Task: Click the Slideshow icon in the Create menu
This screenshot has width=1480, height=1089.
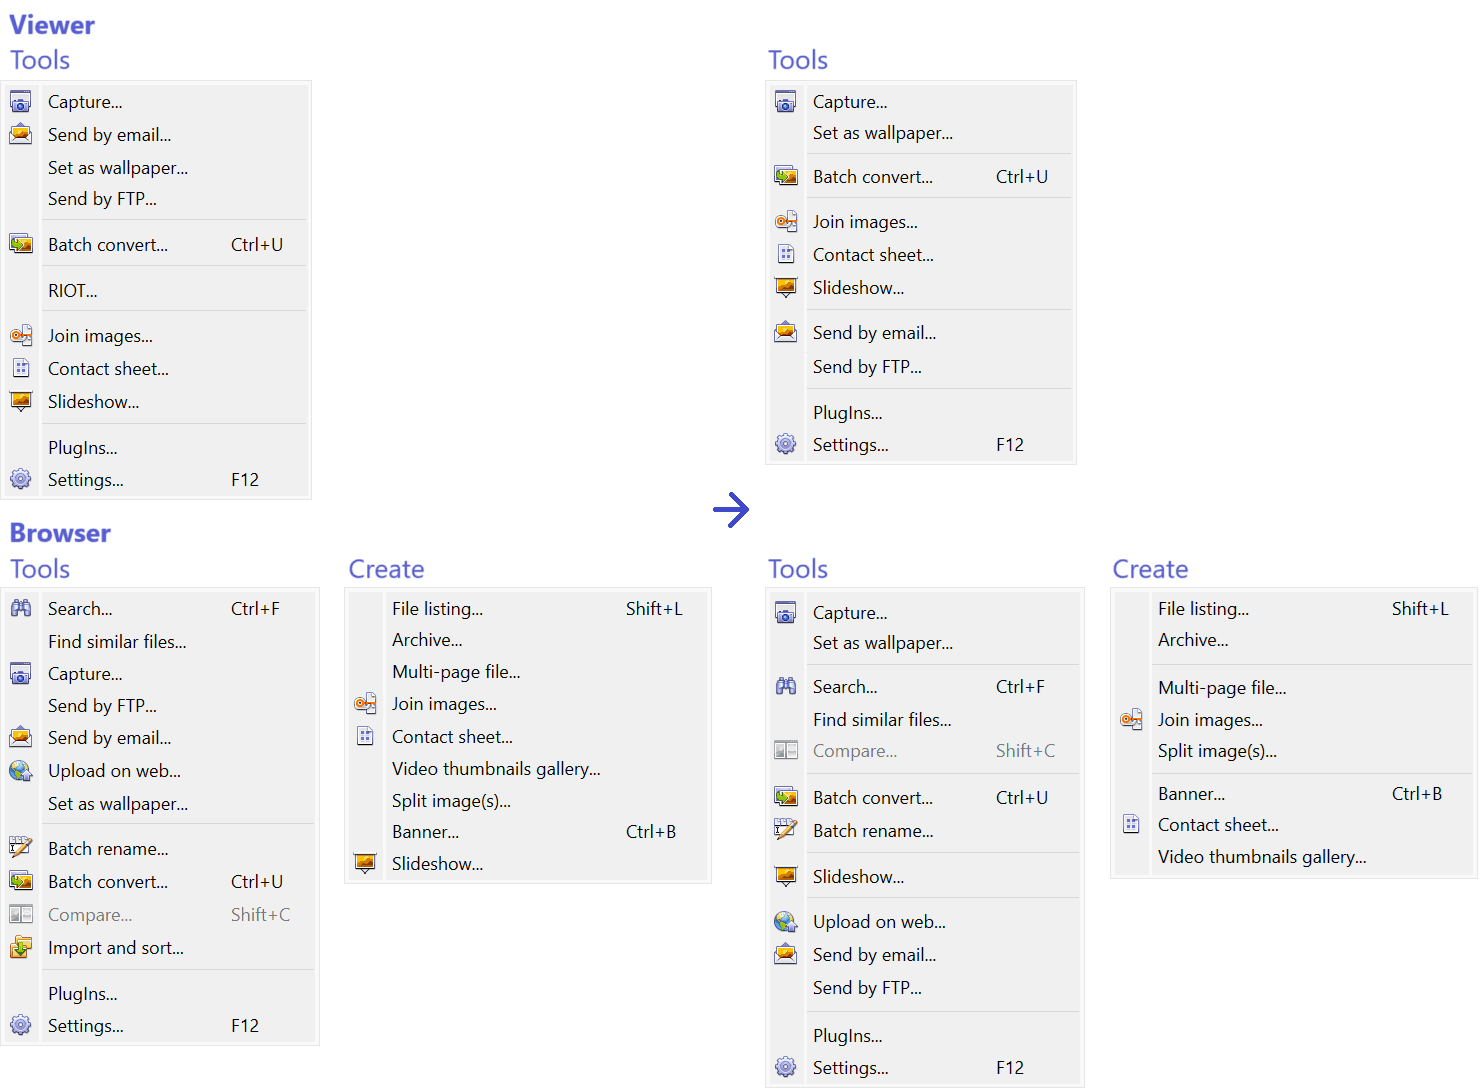Action: click(x=365, y=863)
